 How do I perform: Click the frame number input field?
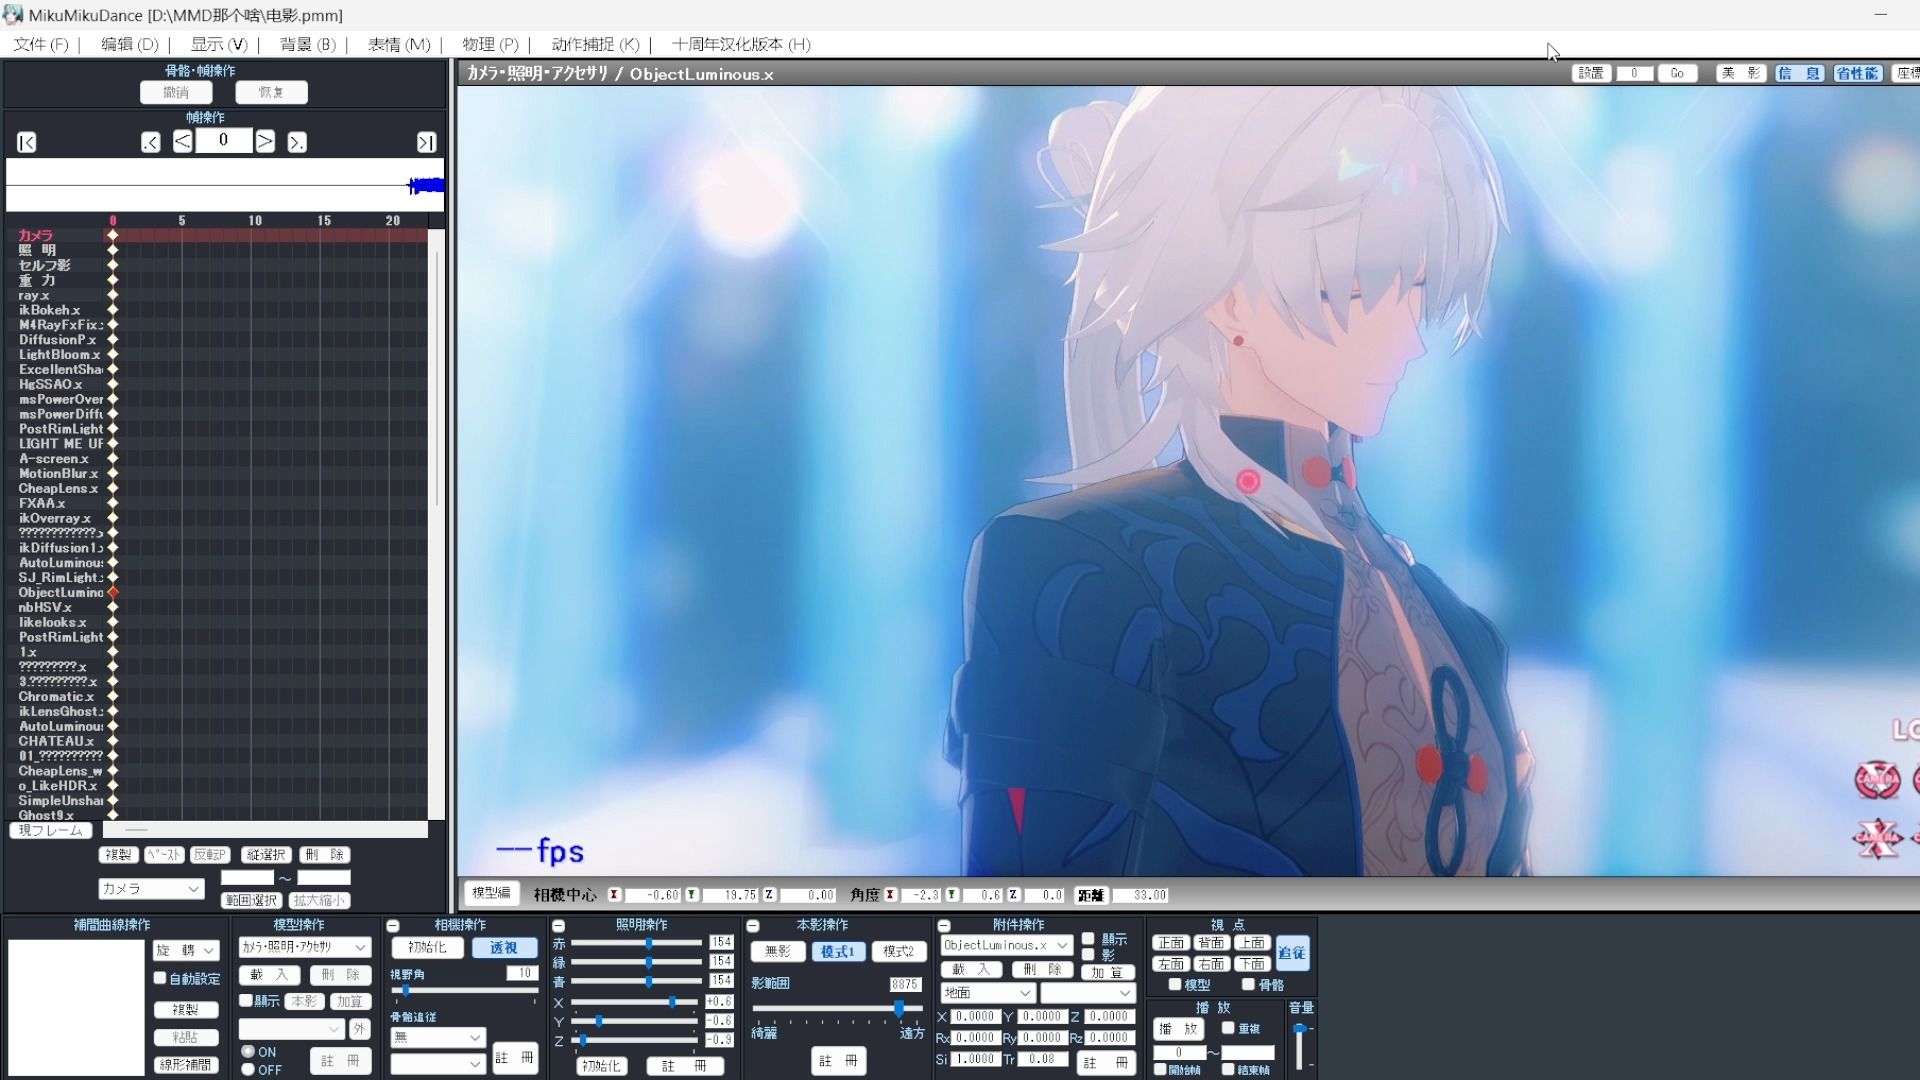pos(223,141)
